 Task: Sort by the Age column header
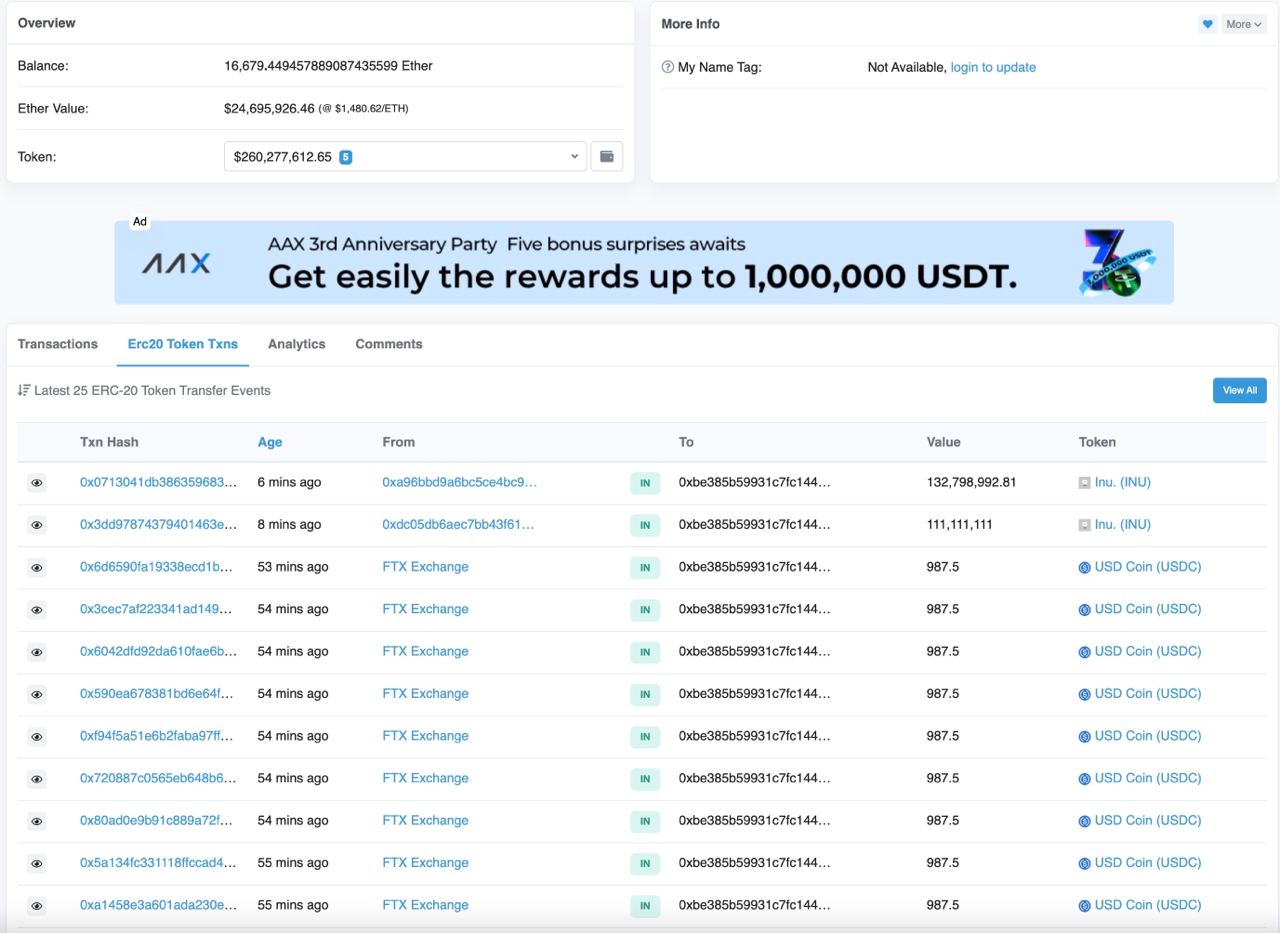270,442
